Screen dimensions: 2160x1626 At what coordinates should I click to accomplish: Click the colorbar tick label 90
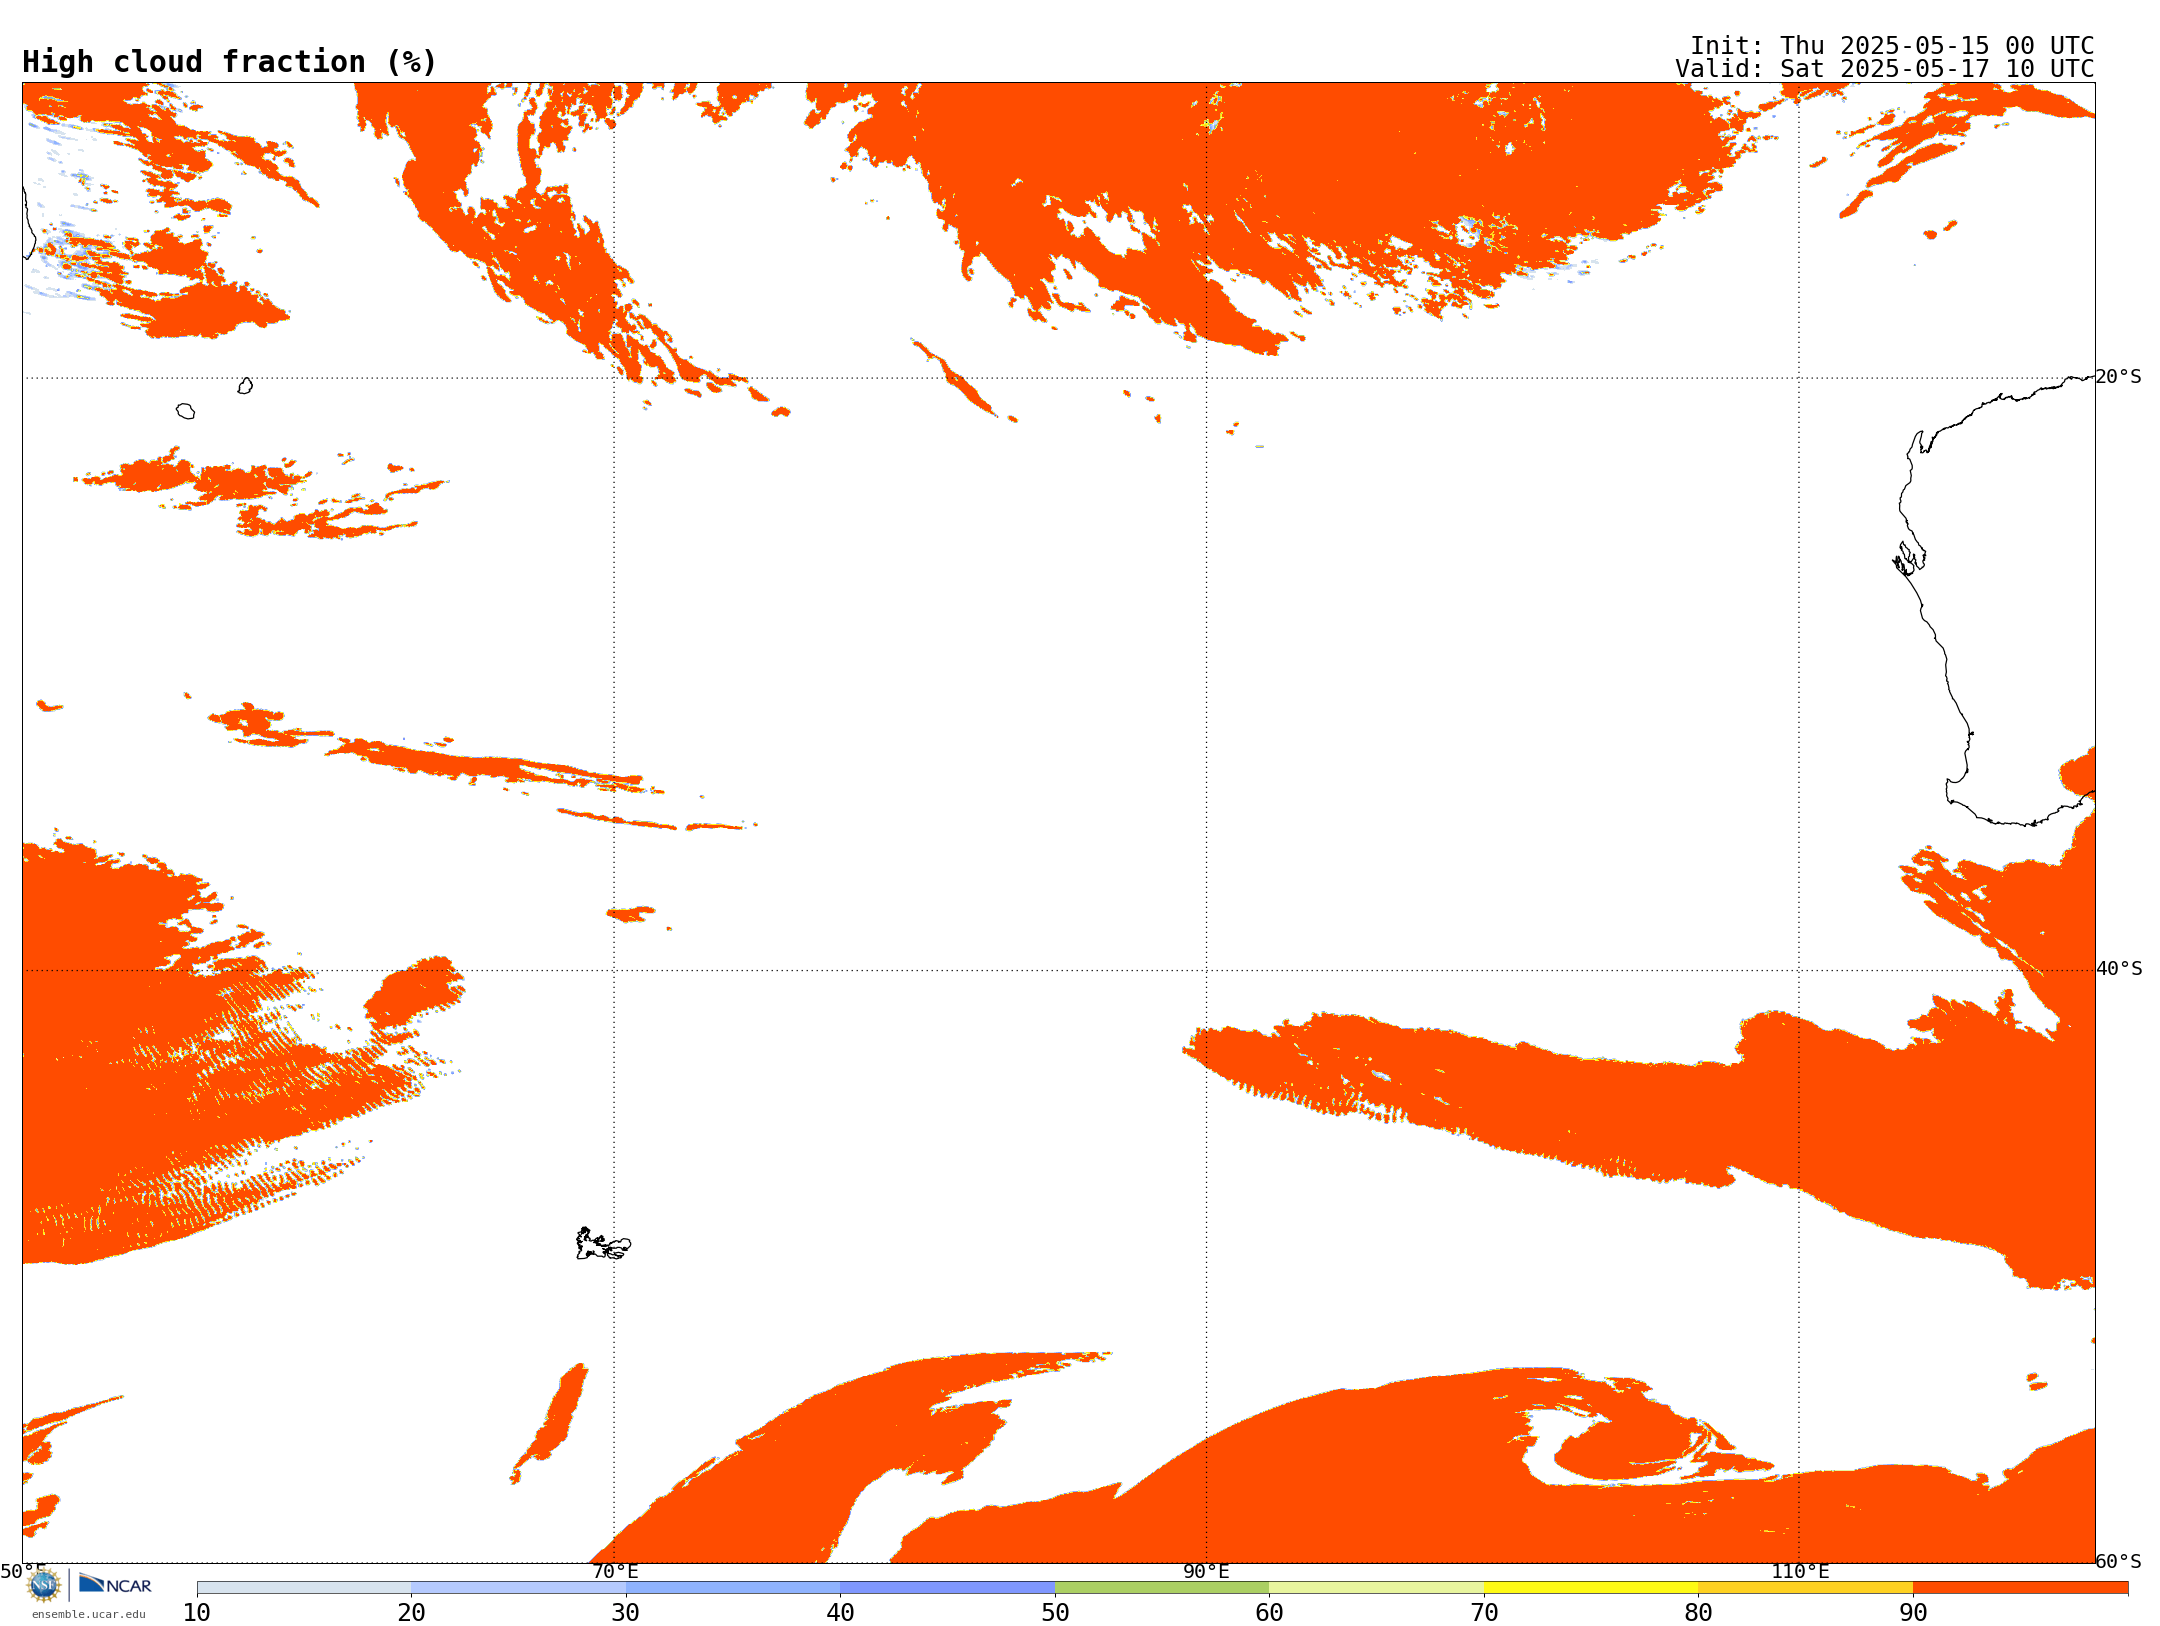tap(1913, 1612)
